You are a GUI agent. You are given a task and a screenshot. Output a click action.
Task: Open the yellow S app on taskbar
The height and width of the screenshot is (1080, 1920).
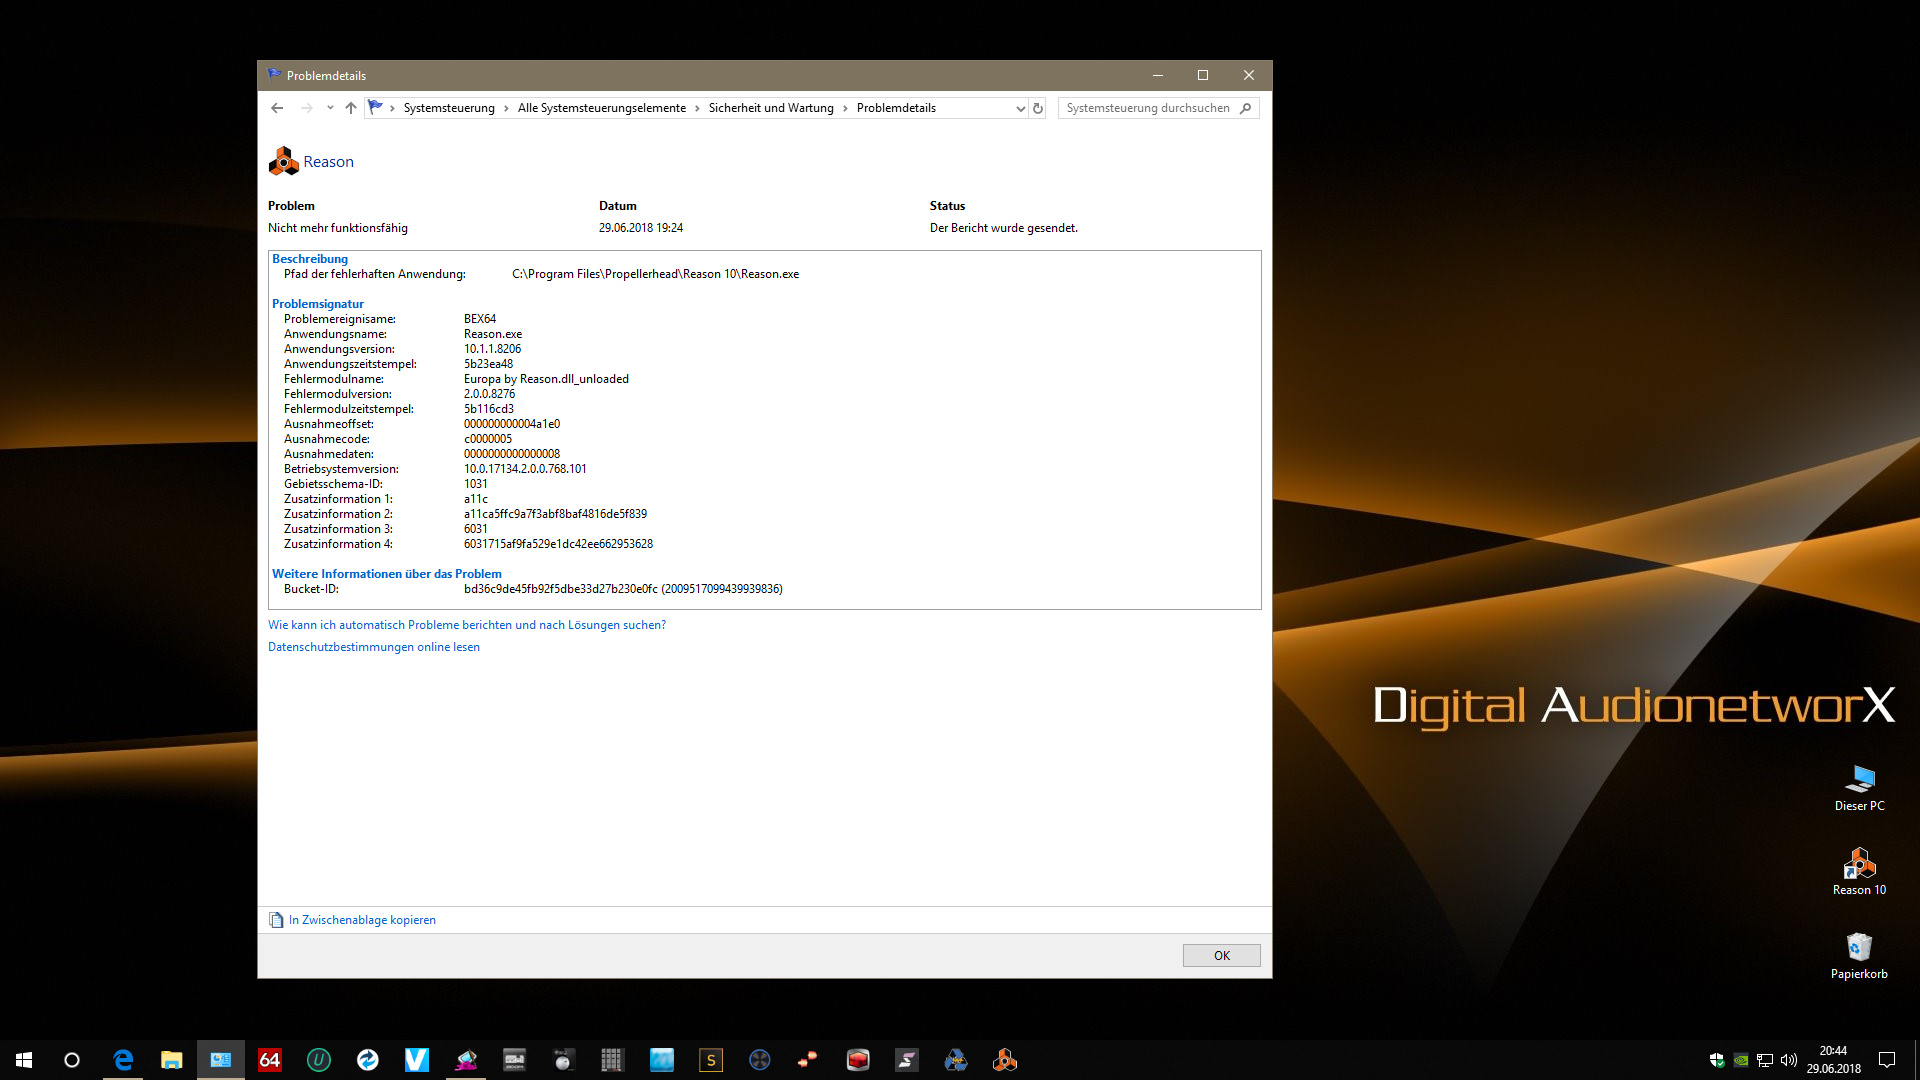[x=711, y=1060]
